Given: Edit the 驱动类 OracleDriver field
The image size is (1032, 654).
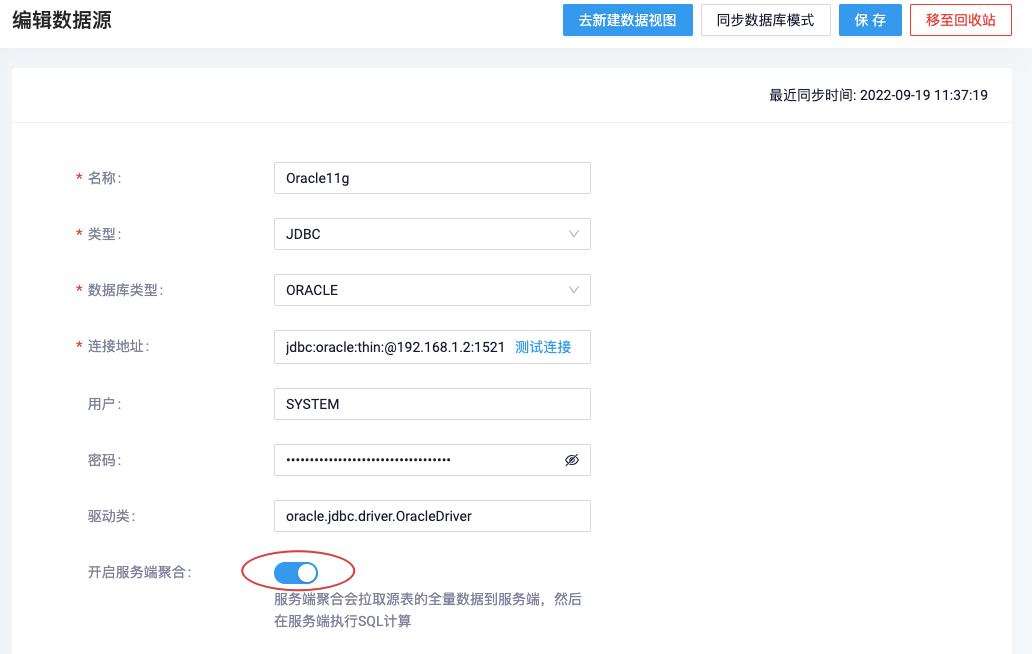Looking at the screenshot, I should [x=432, y=516].
